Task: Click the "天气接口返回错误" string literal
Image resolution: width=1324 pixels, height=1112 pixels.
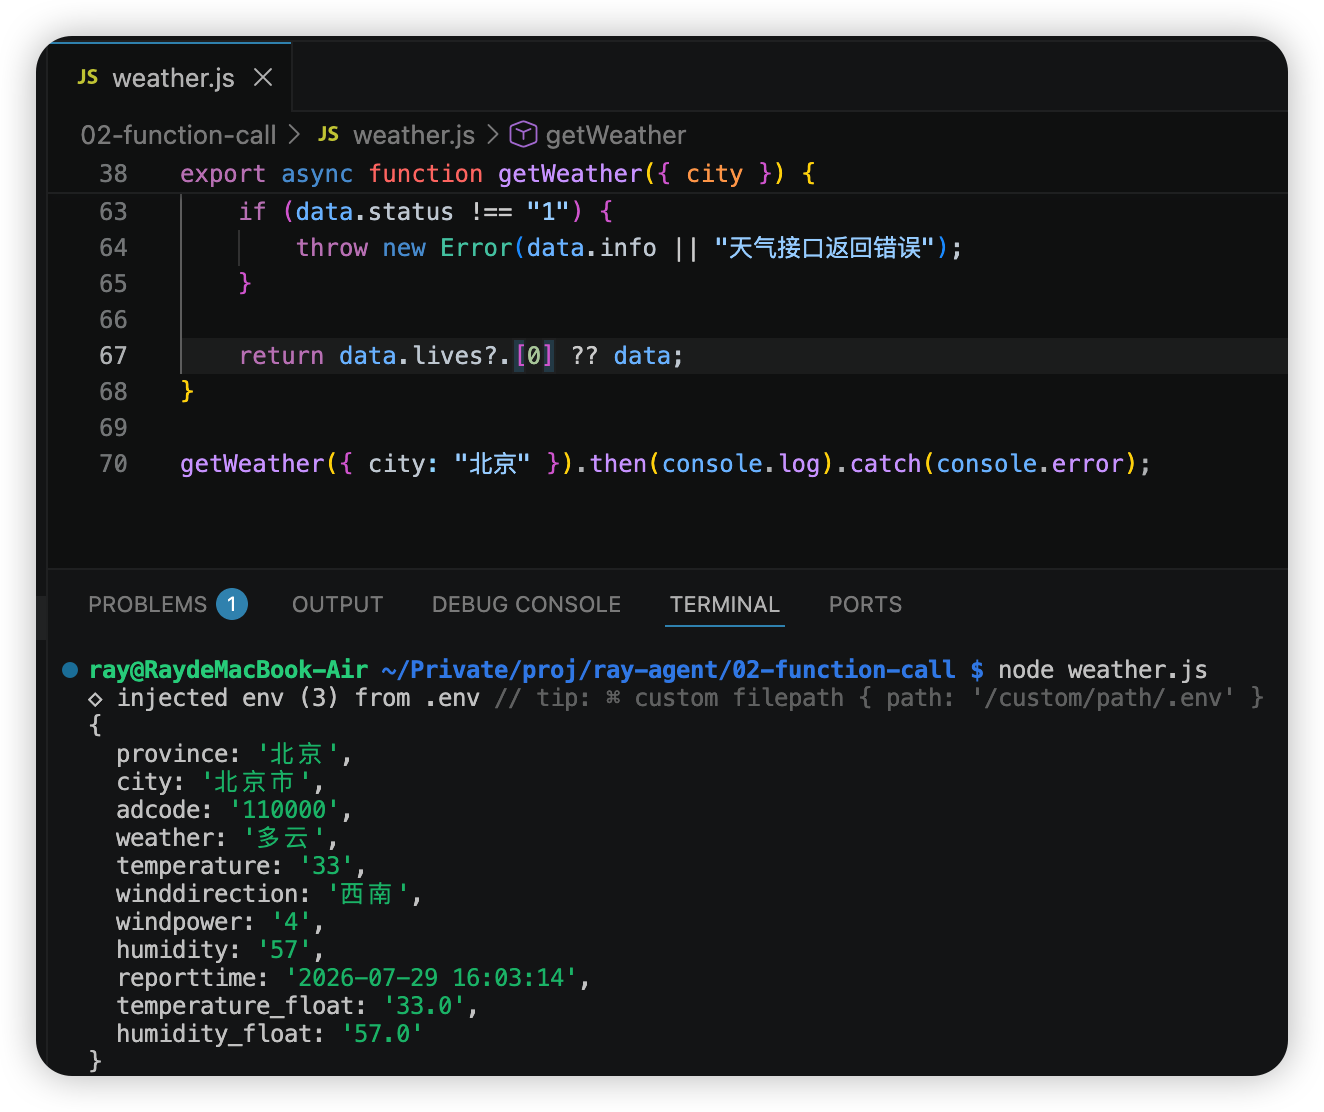Action: (x=824, y=247)
